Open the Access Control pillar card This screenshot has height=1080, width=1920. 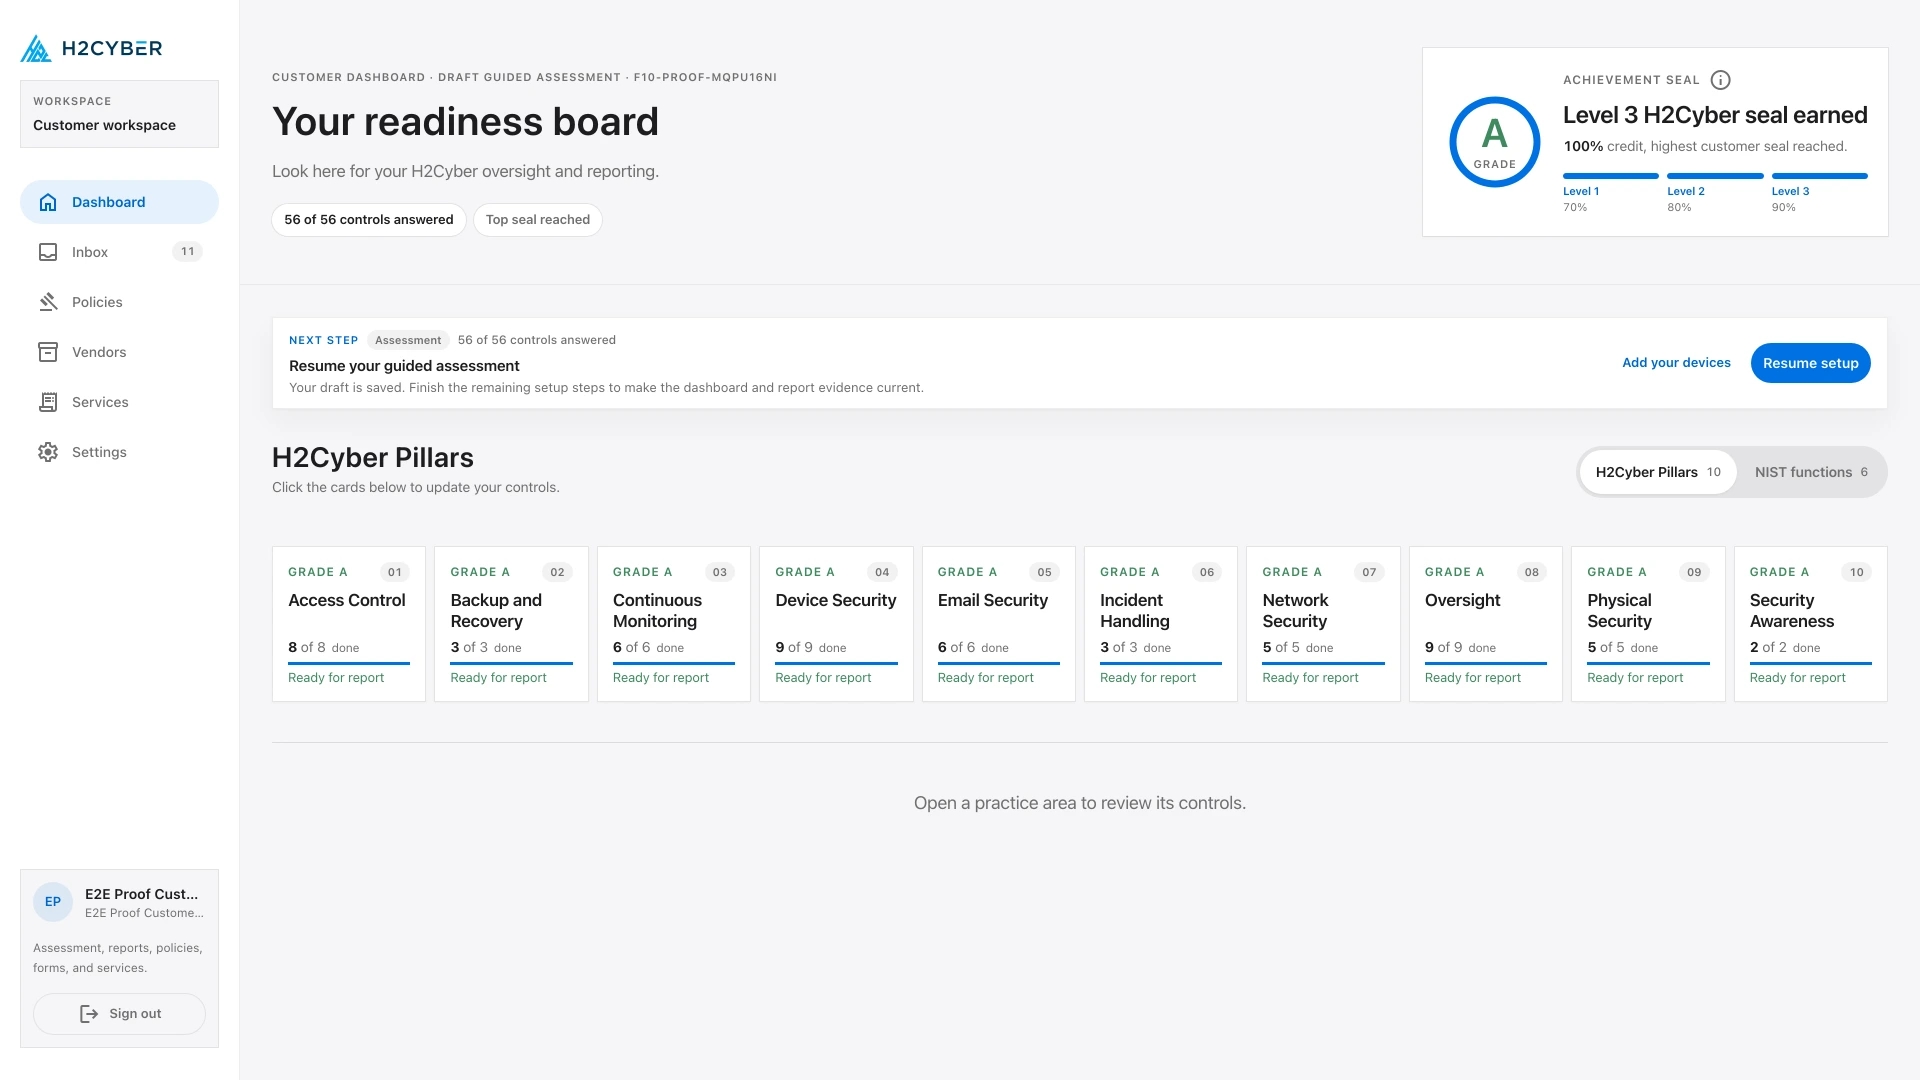349,624
